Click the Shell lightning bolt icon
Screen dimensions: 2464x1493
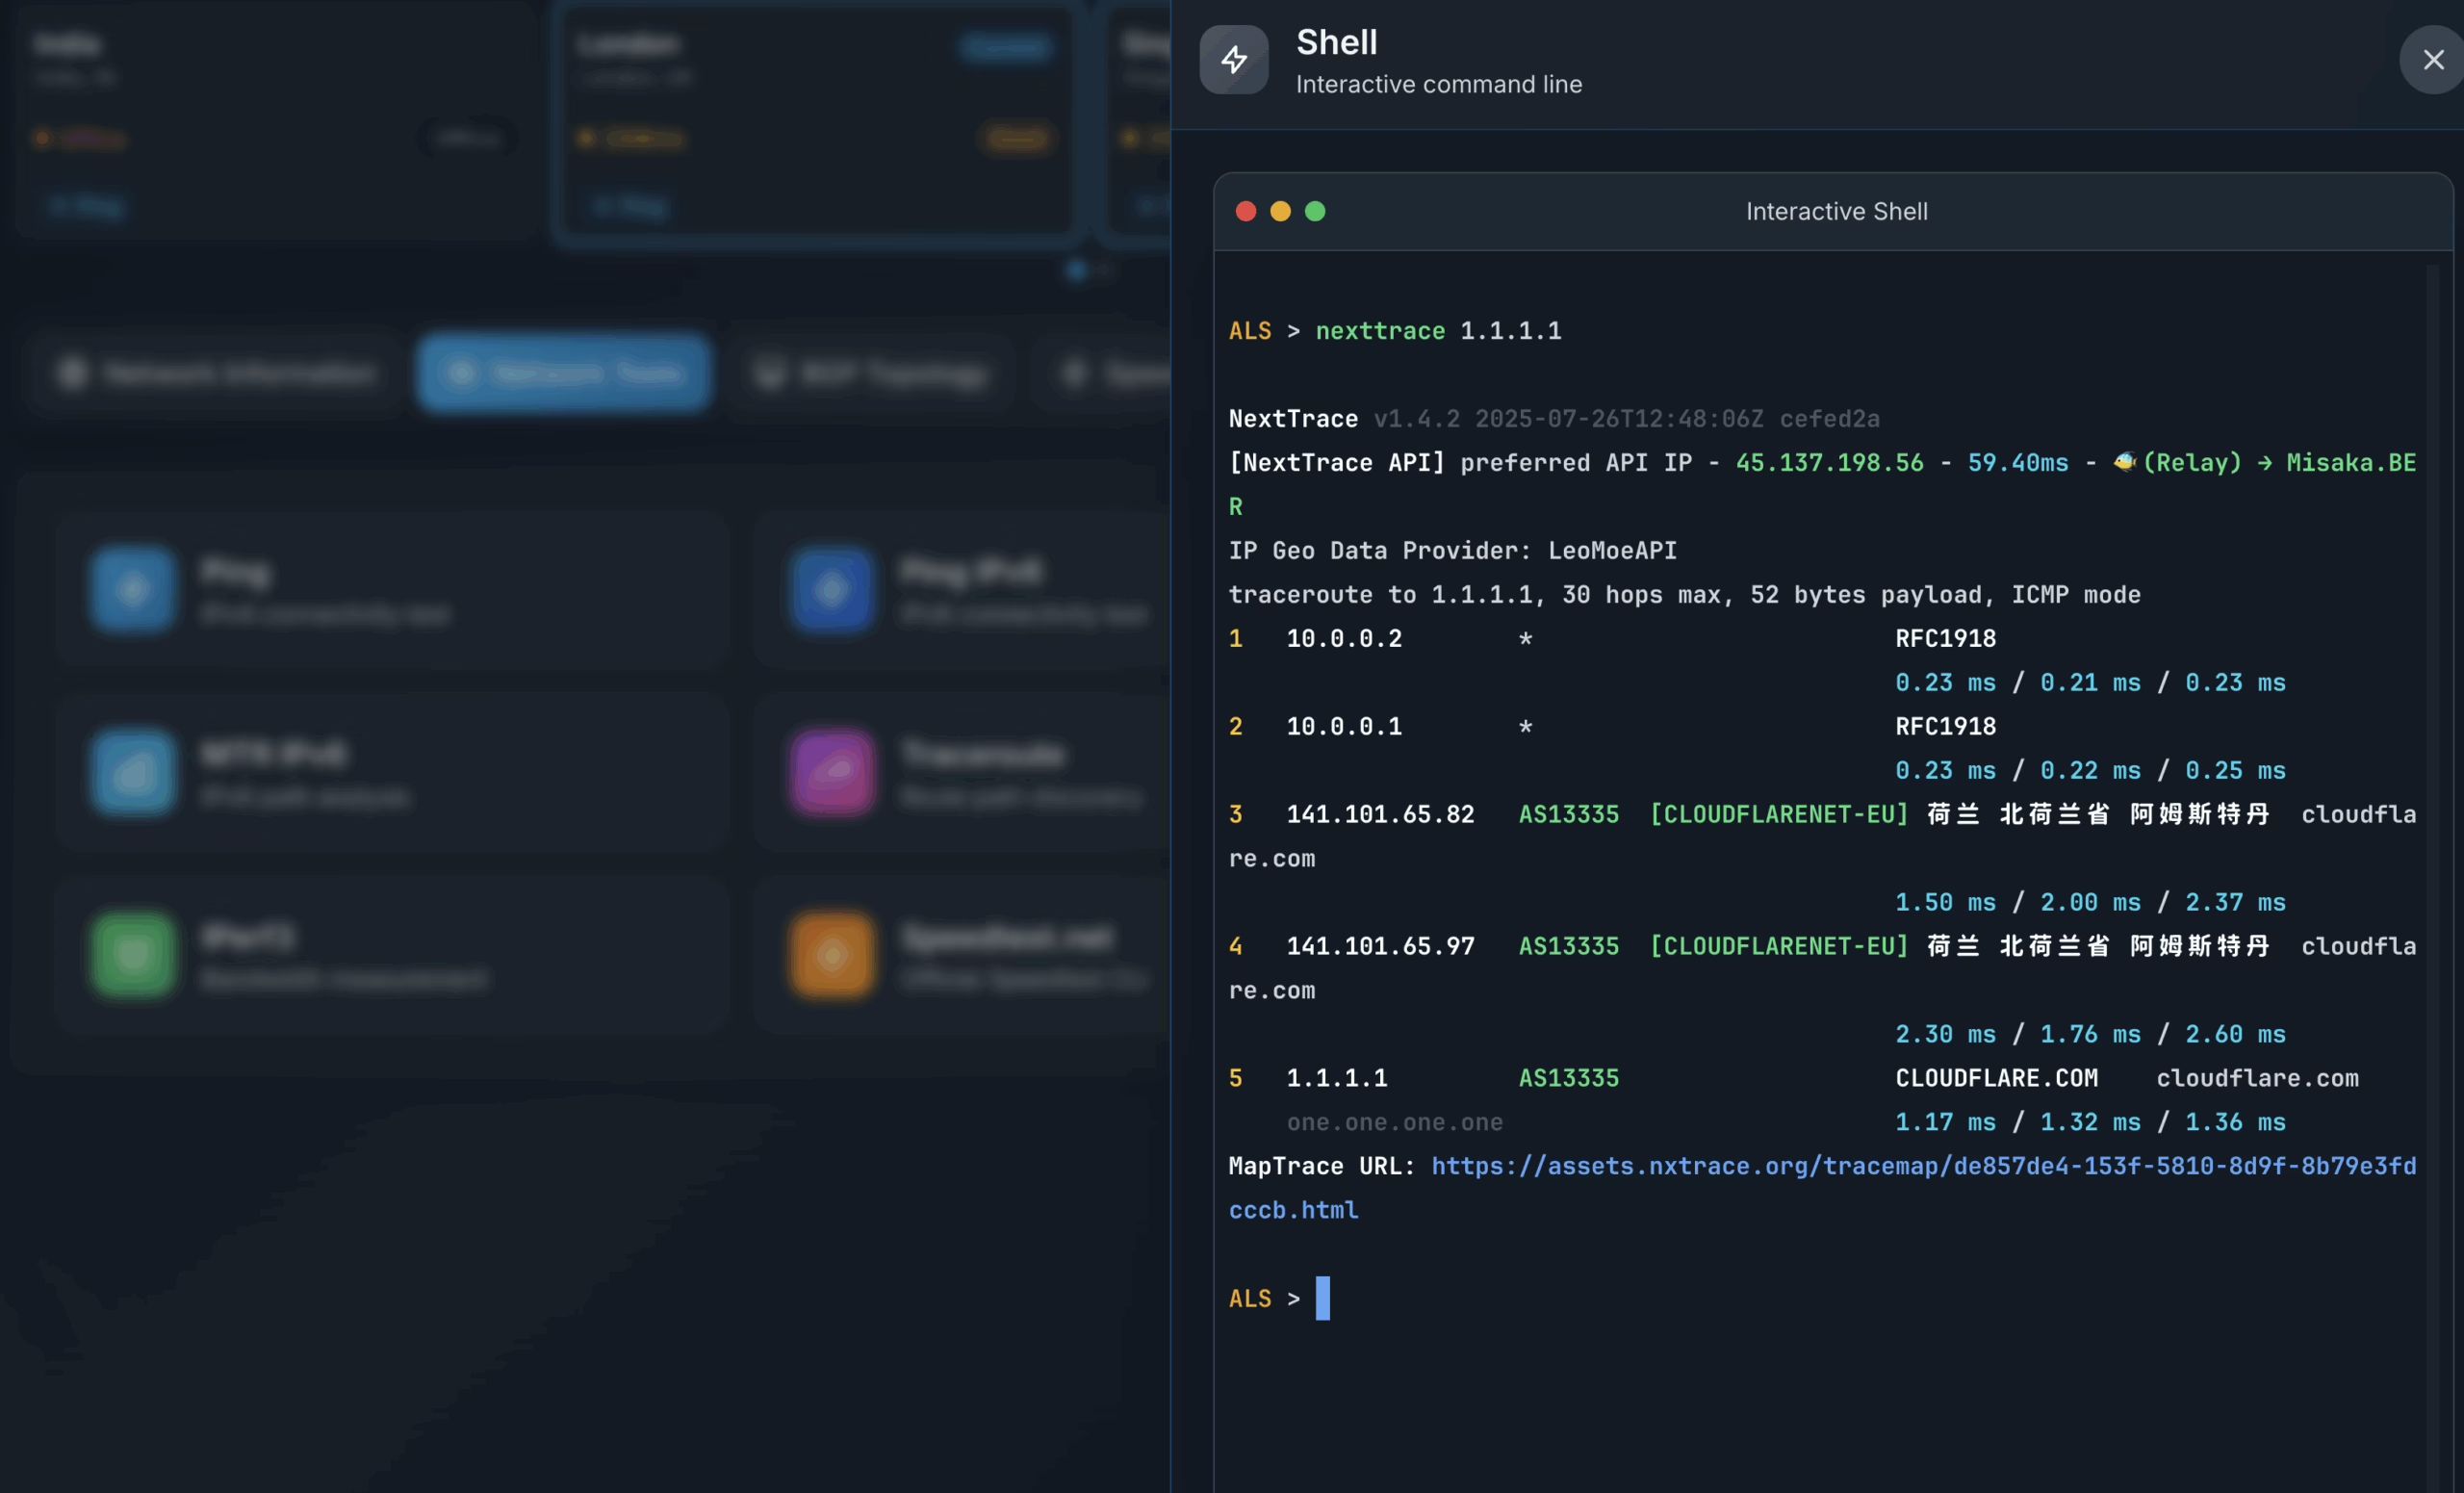point(1234,59)
